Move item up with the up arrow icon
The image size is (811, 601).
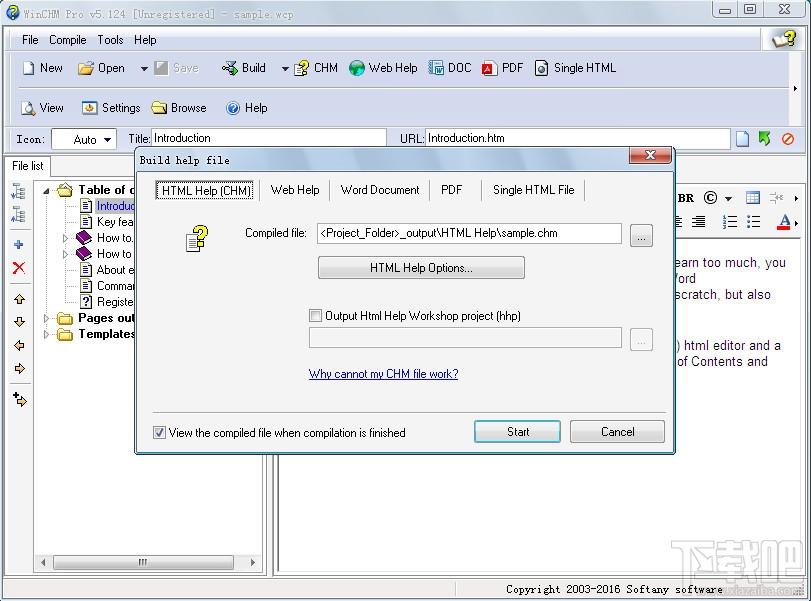click(20, 299)
